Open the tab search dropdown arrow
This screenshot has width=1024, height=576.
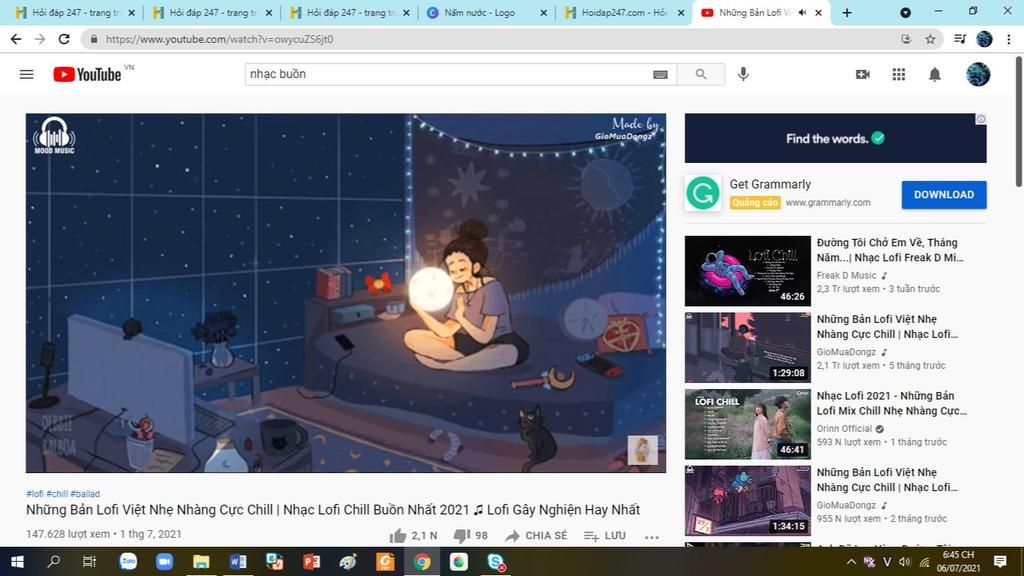(x=905, y=12)
